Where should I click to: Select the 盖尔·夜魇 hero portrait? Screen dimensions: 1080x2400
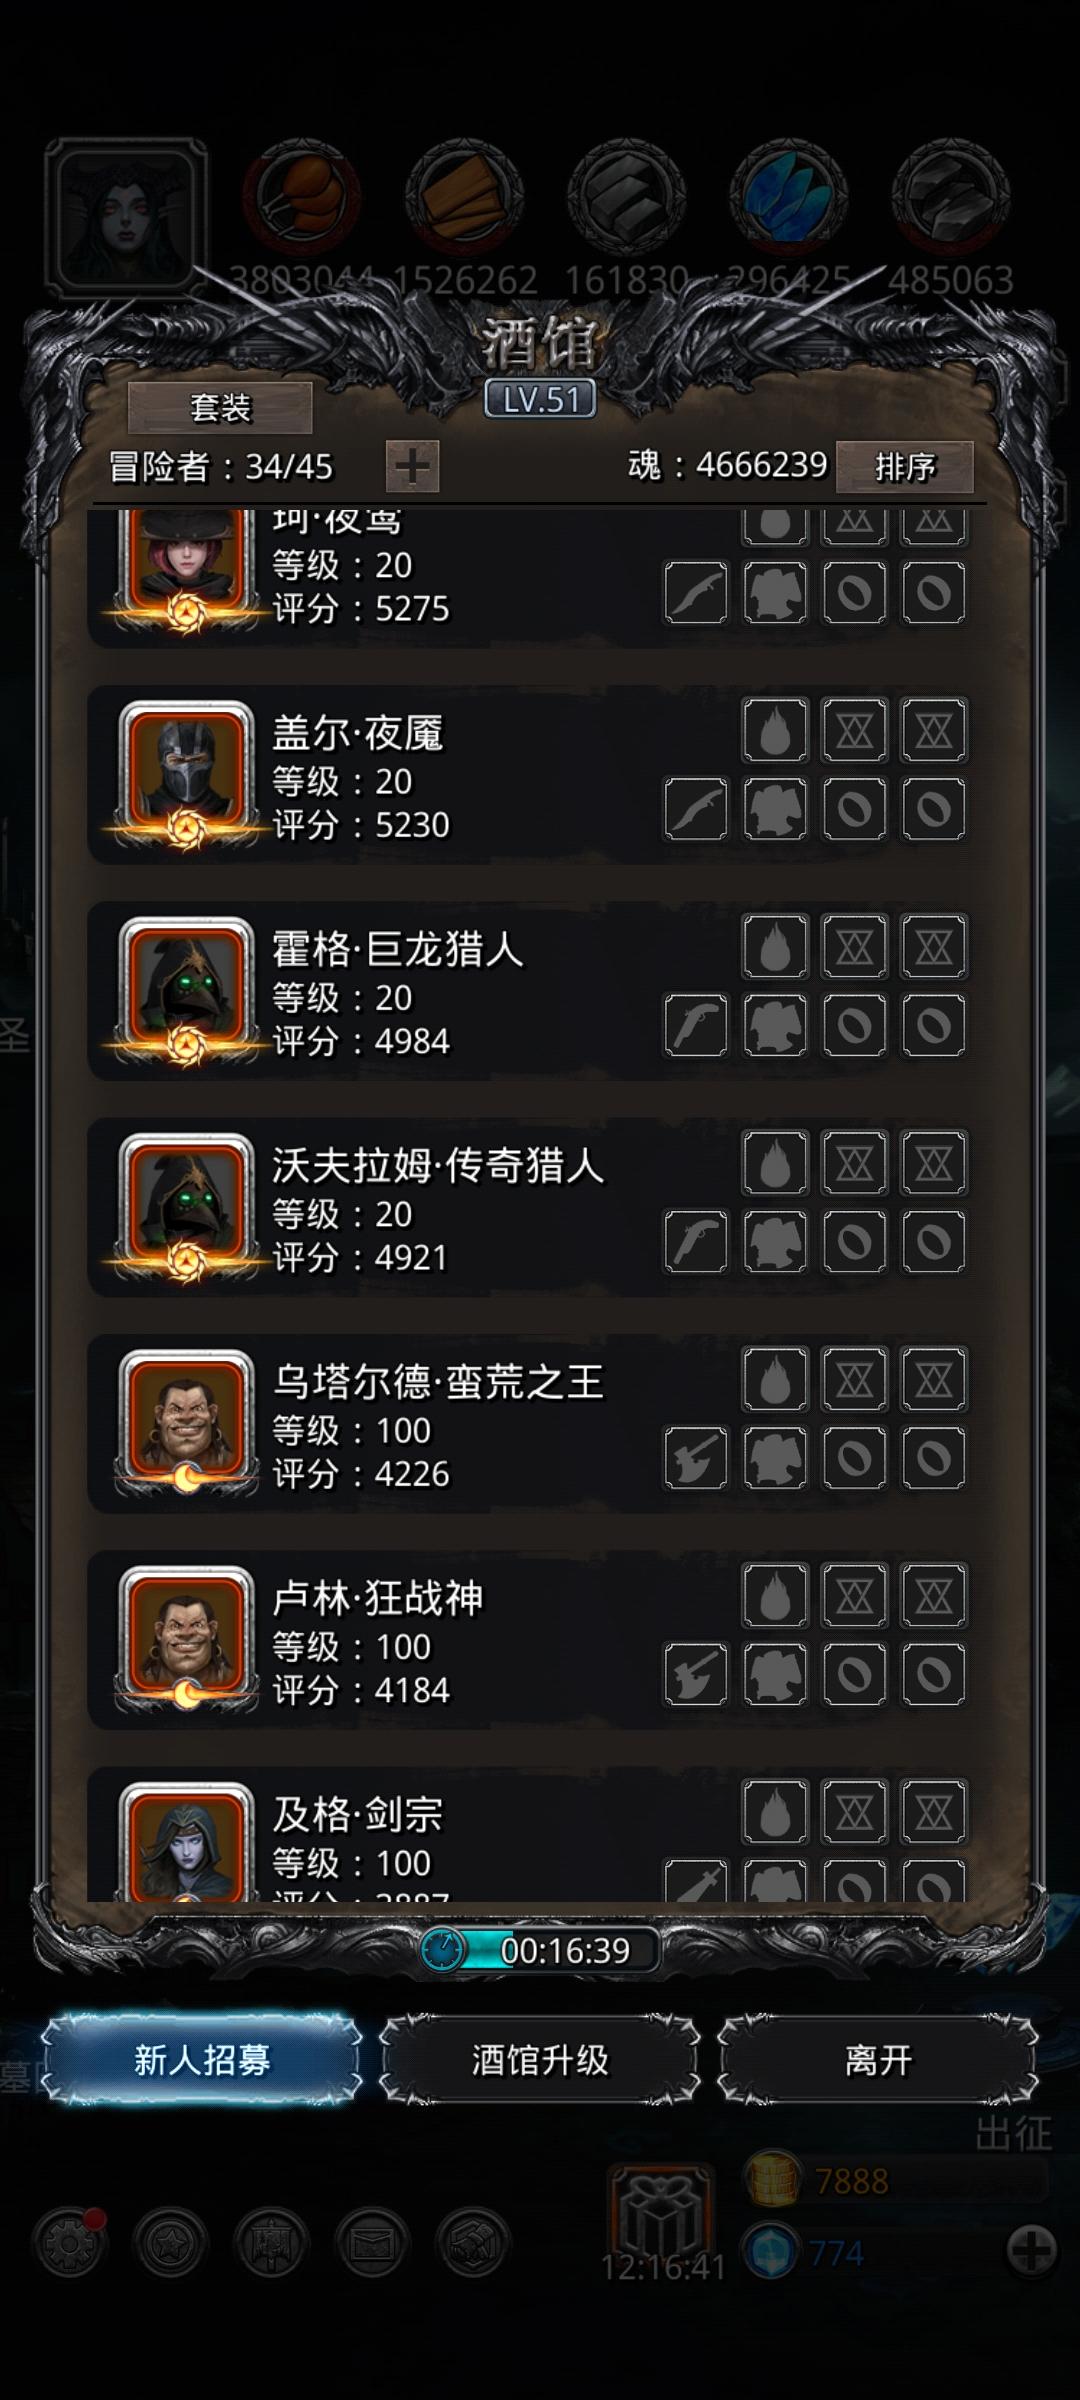click(186, 773)
